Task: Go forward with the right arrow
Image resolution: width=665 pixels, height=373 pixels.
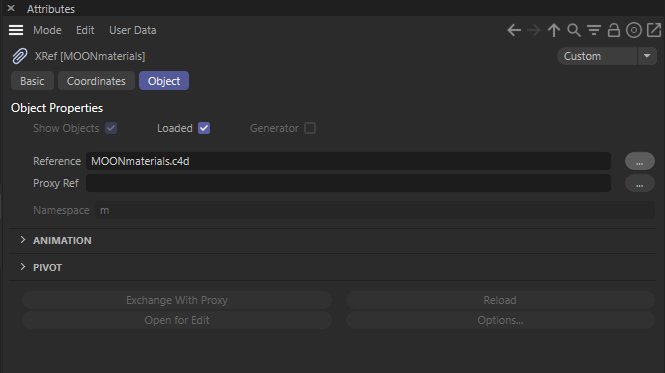Action: [534, 30]
